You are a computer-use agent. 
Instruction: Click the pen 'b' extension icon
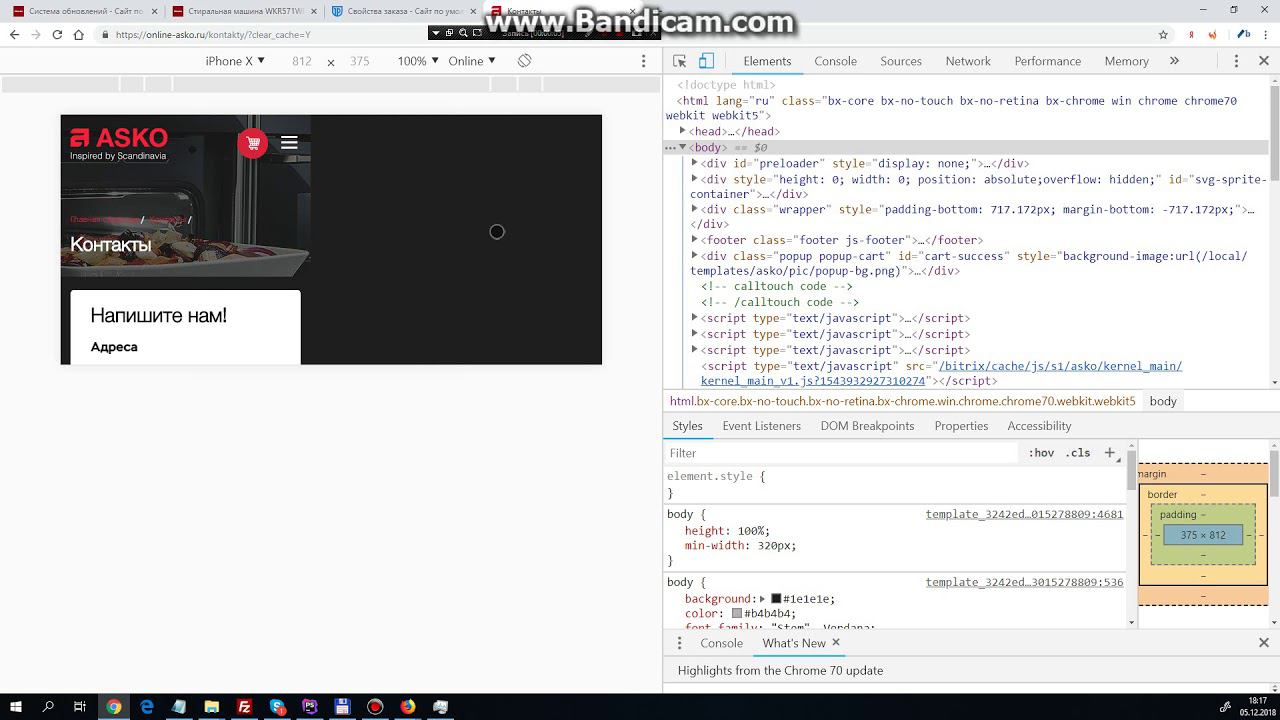1243,34
